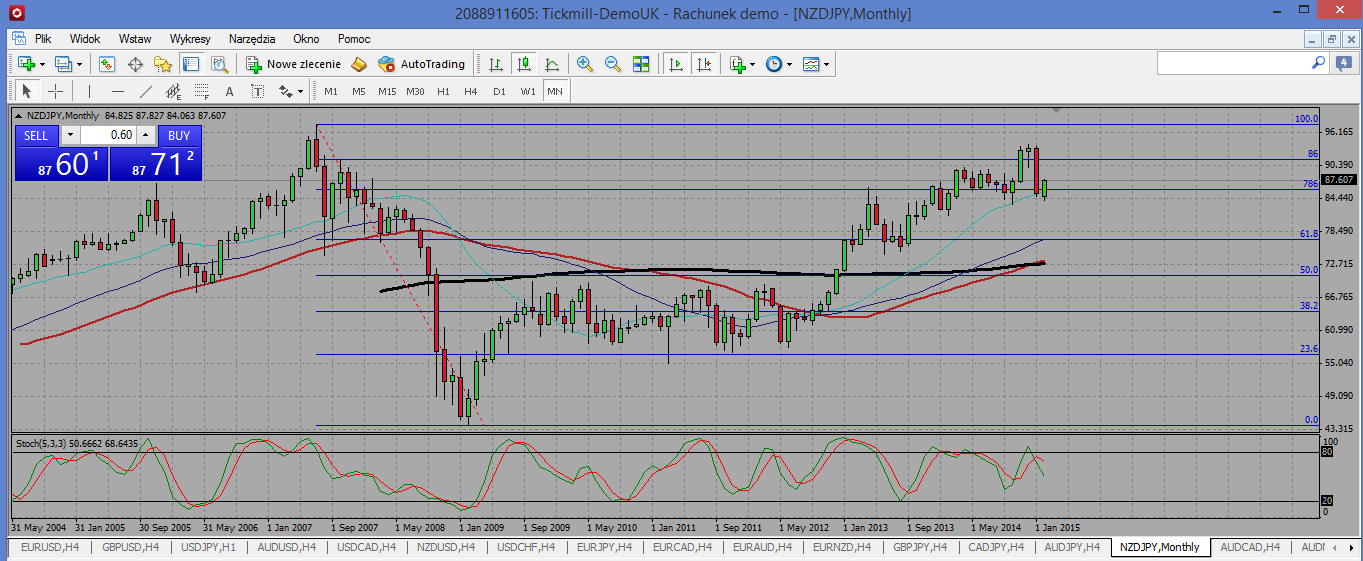Tile chart windows icon
Screen dimensions: 1363x561
pos(641,64)
